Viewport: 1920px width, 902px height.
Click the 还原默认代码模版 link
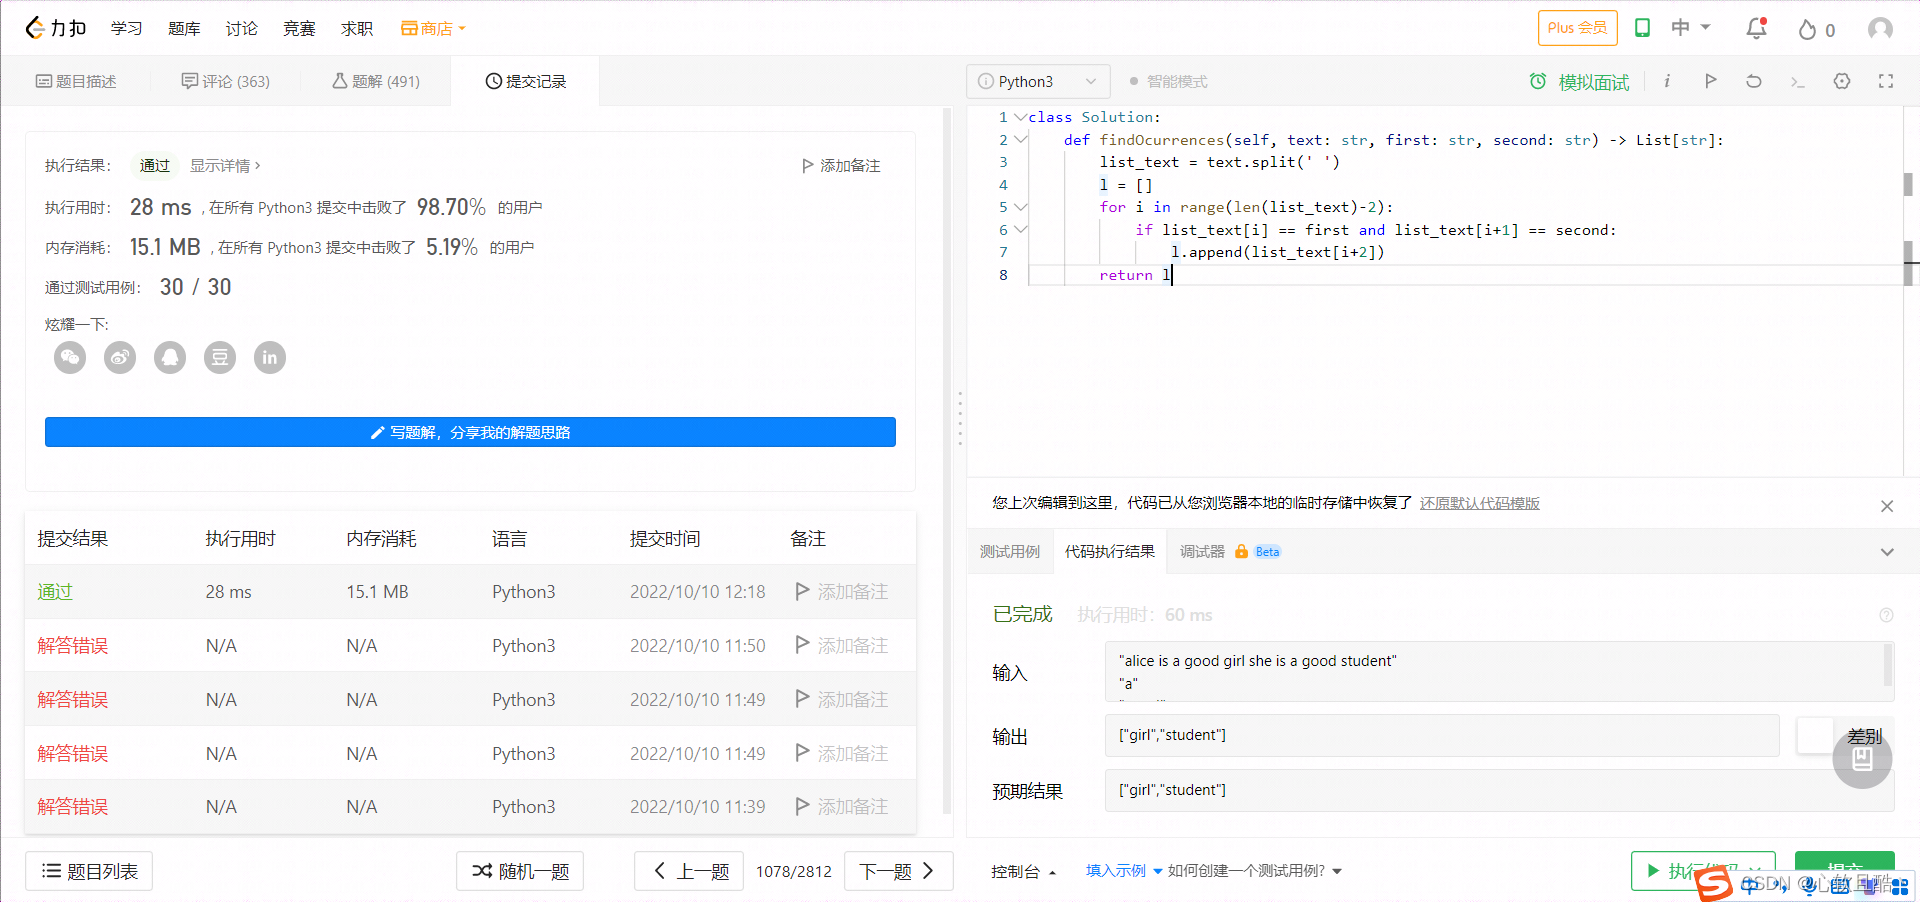pyautogui.click(x=1478, y=503)
